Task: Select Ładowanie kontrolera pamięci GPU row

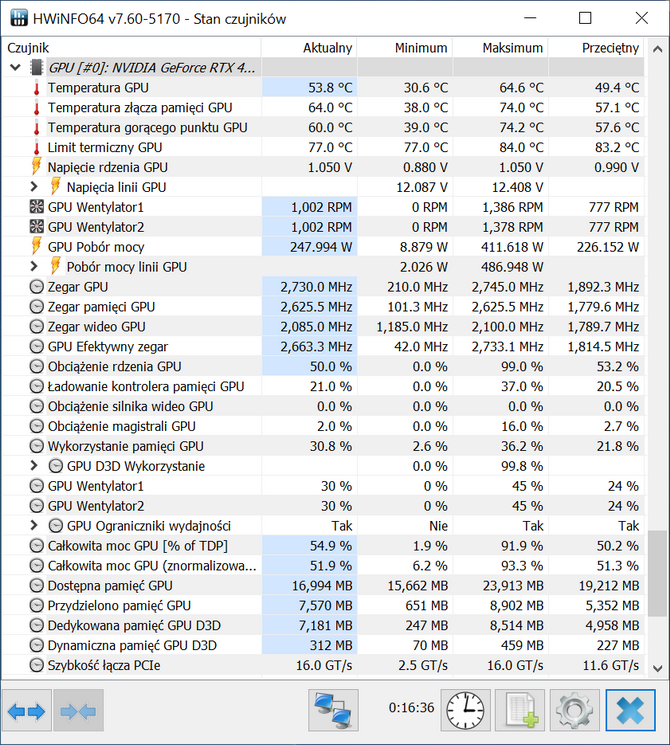Action: point(323,387)
